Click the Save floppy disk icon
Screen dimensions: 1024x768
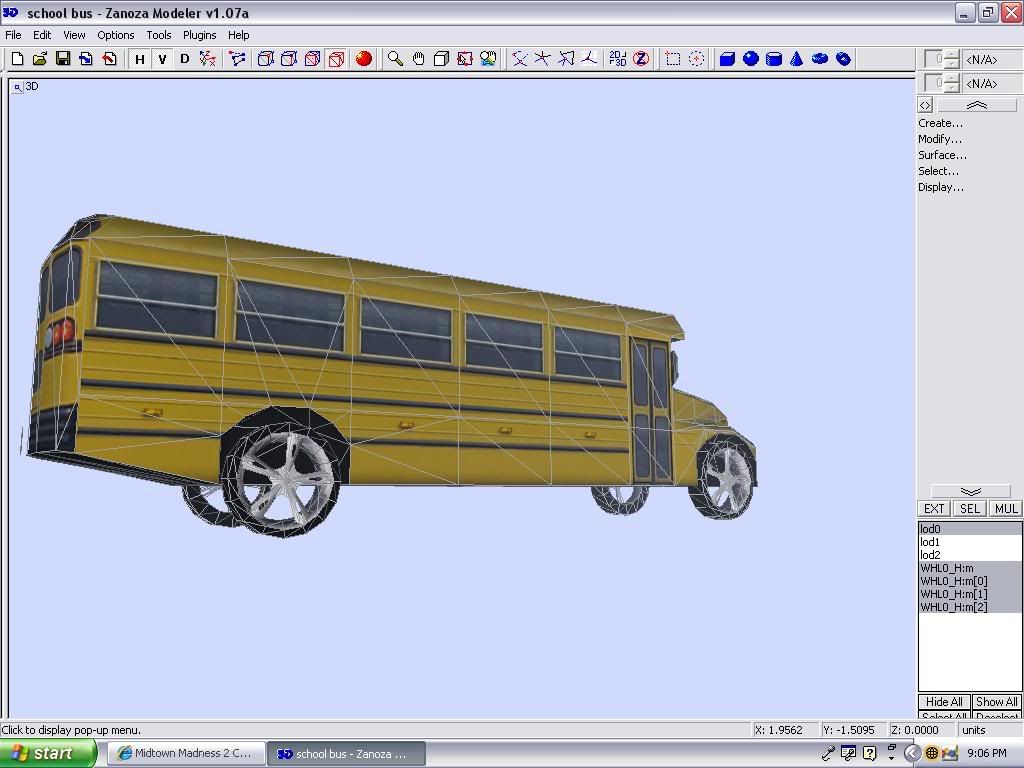point(63,59)
